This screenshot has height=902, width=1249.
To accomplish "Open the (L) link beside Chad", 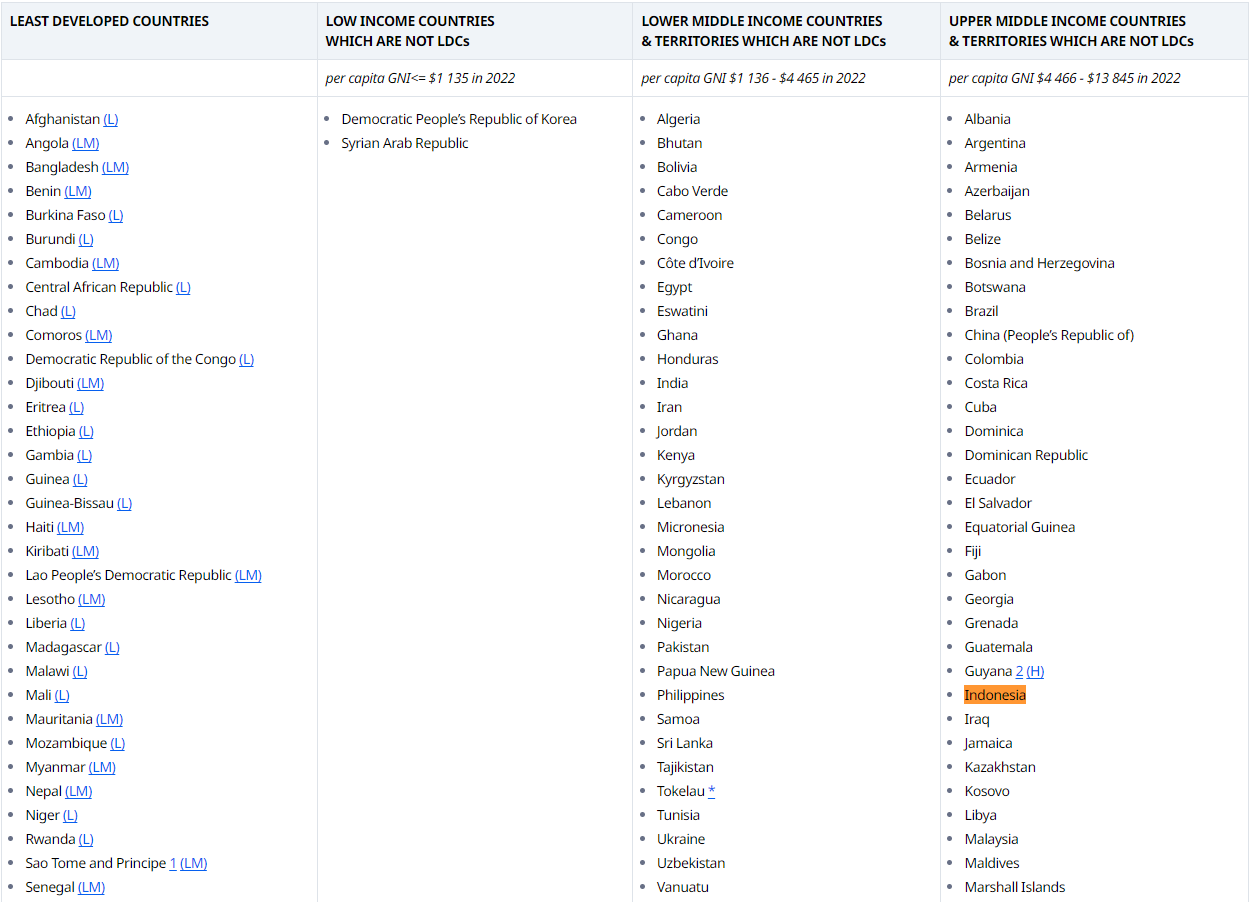I will (x=68, y=311).
